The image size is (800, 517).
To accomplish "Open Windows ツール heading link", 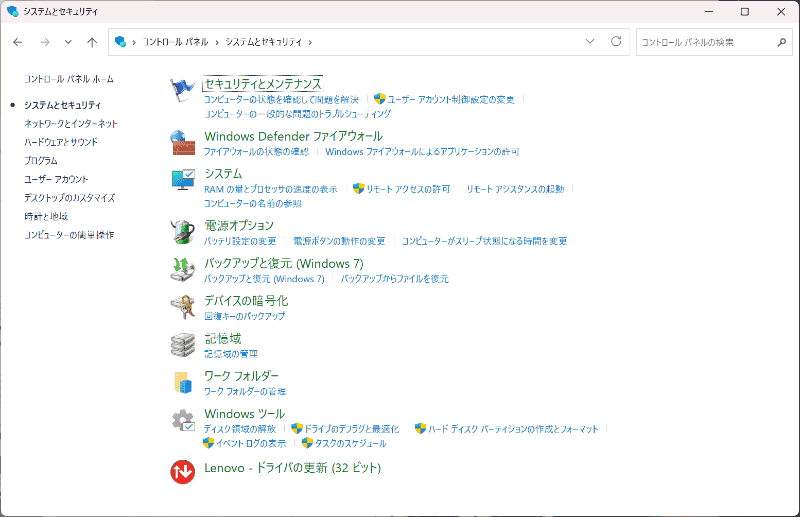I will coord(244,414).
